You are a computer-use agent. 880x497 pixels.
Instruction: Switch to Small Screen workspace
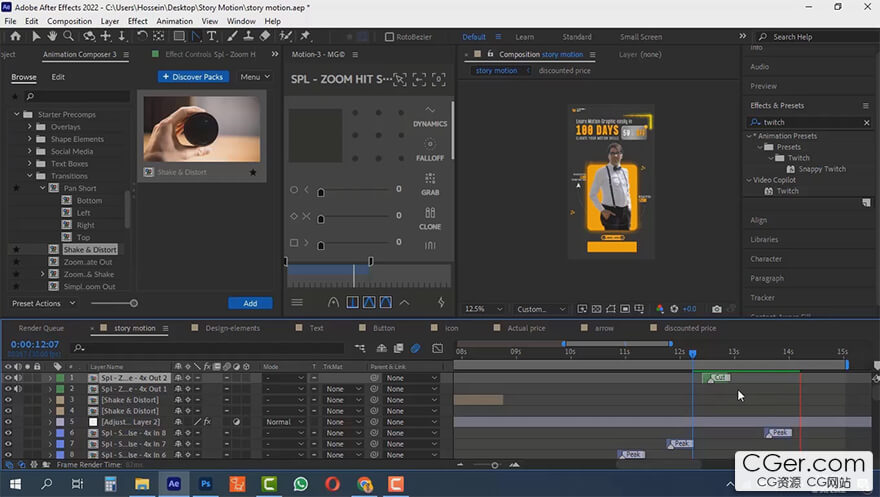pyautogui.click(x=641, y=37)
